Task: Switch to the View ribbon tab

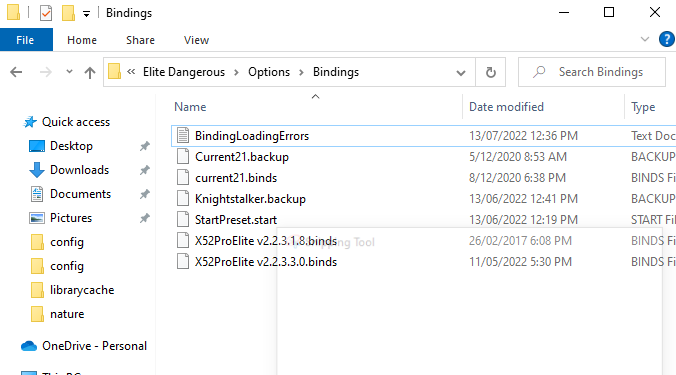Action: click(x=196, y=40)
